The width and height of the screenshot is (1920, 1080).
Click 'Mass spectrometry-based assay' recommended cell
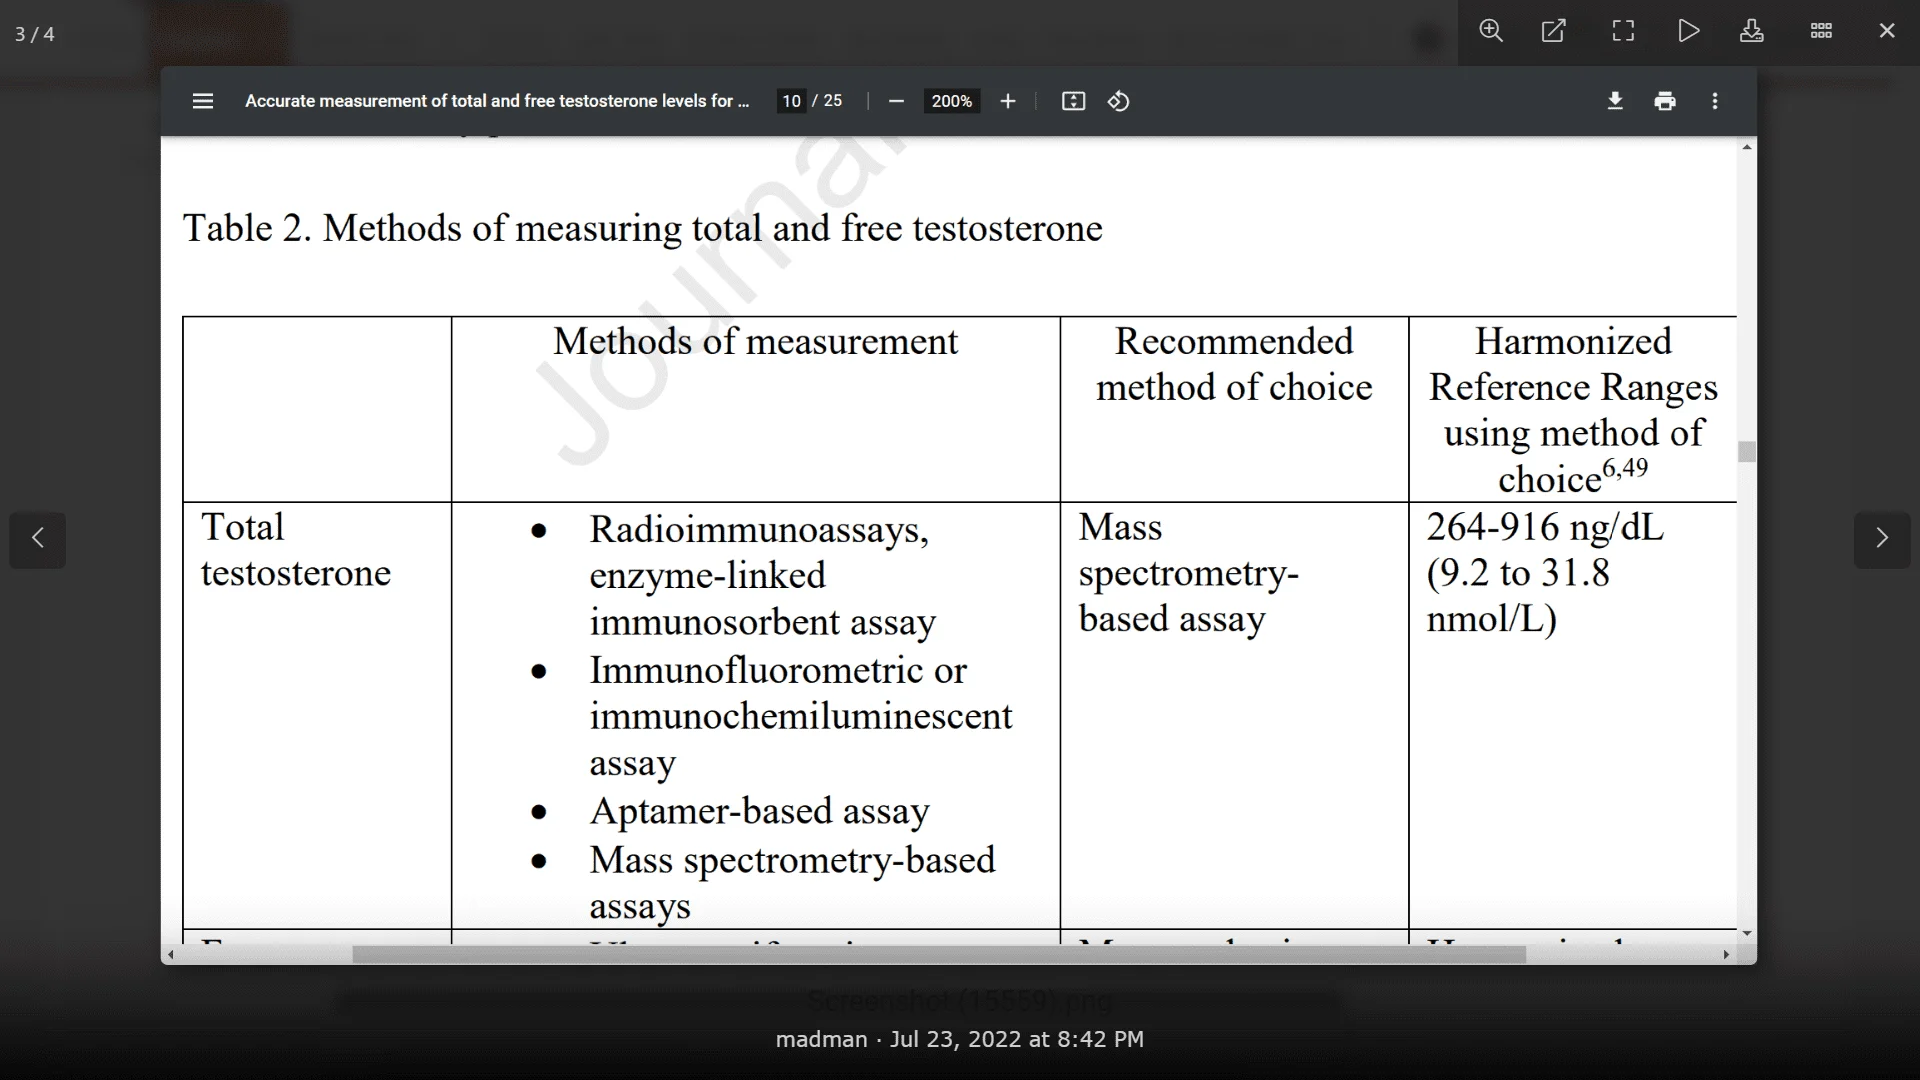click(1188, 573)
